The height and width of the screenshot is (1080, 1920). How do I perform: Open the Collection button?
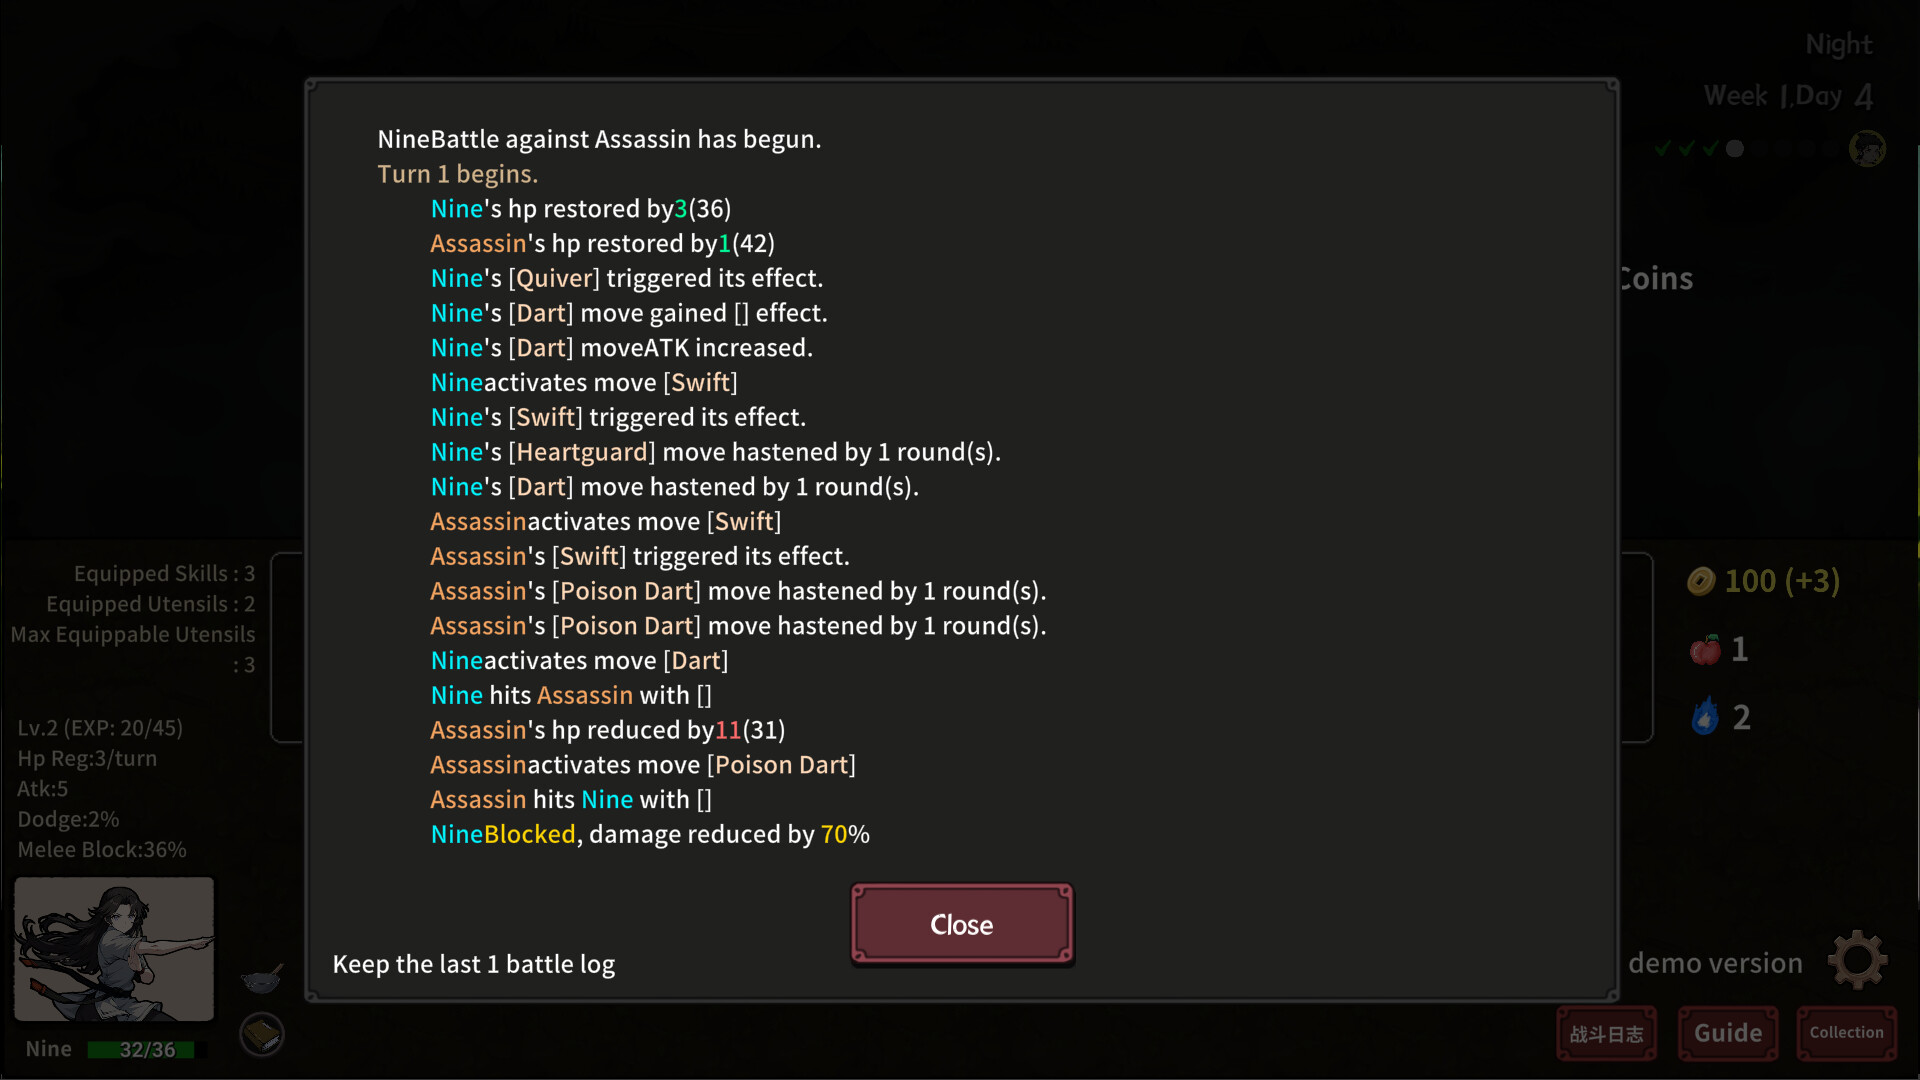coord(1846,1033)
